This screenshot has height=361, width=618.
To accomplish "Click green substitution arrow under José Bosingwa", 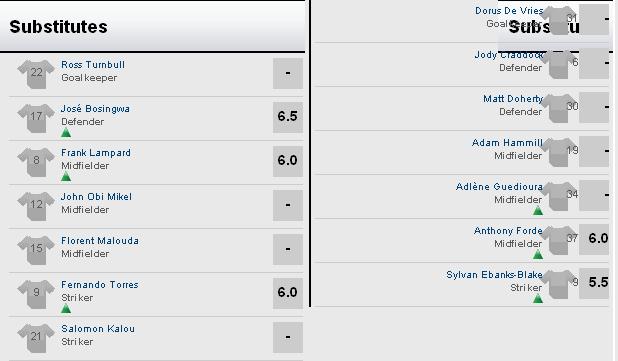I will [66, 133].
